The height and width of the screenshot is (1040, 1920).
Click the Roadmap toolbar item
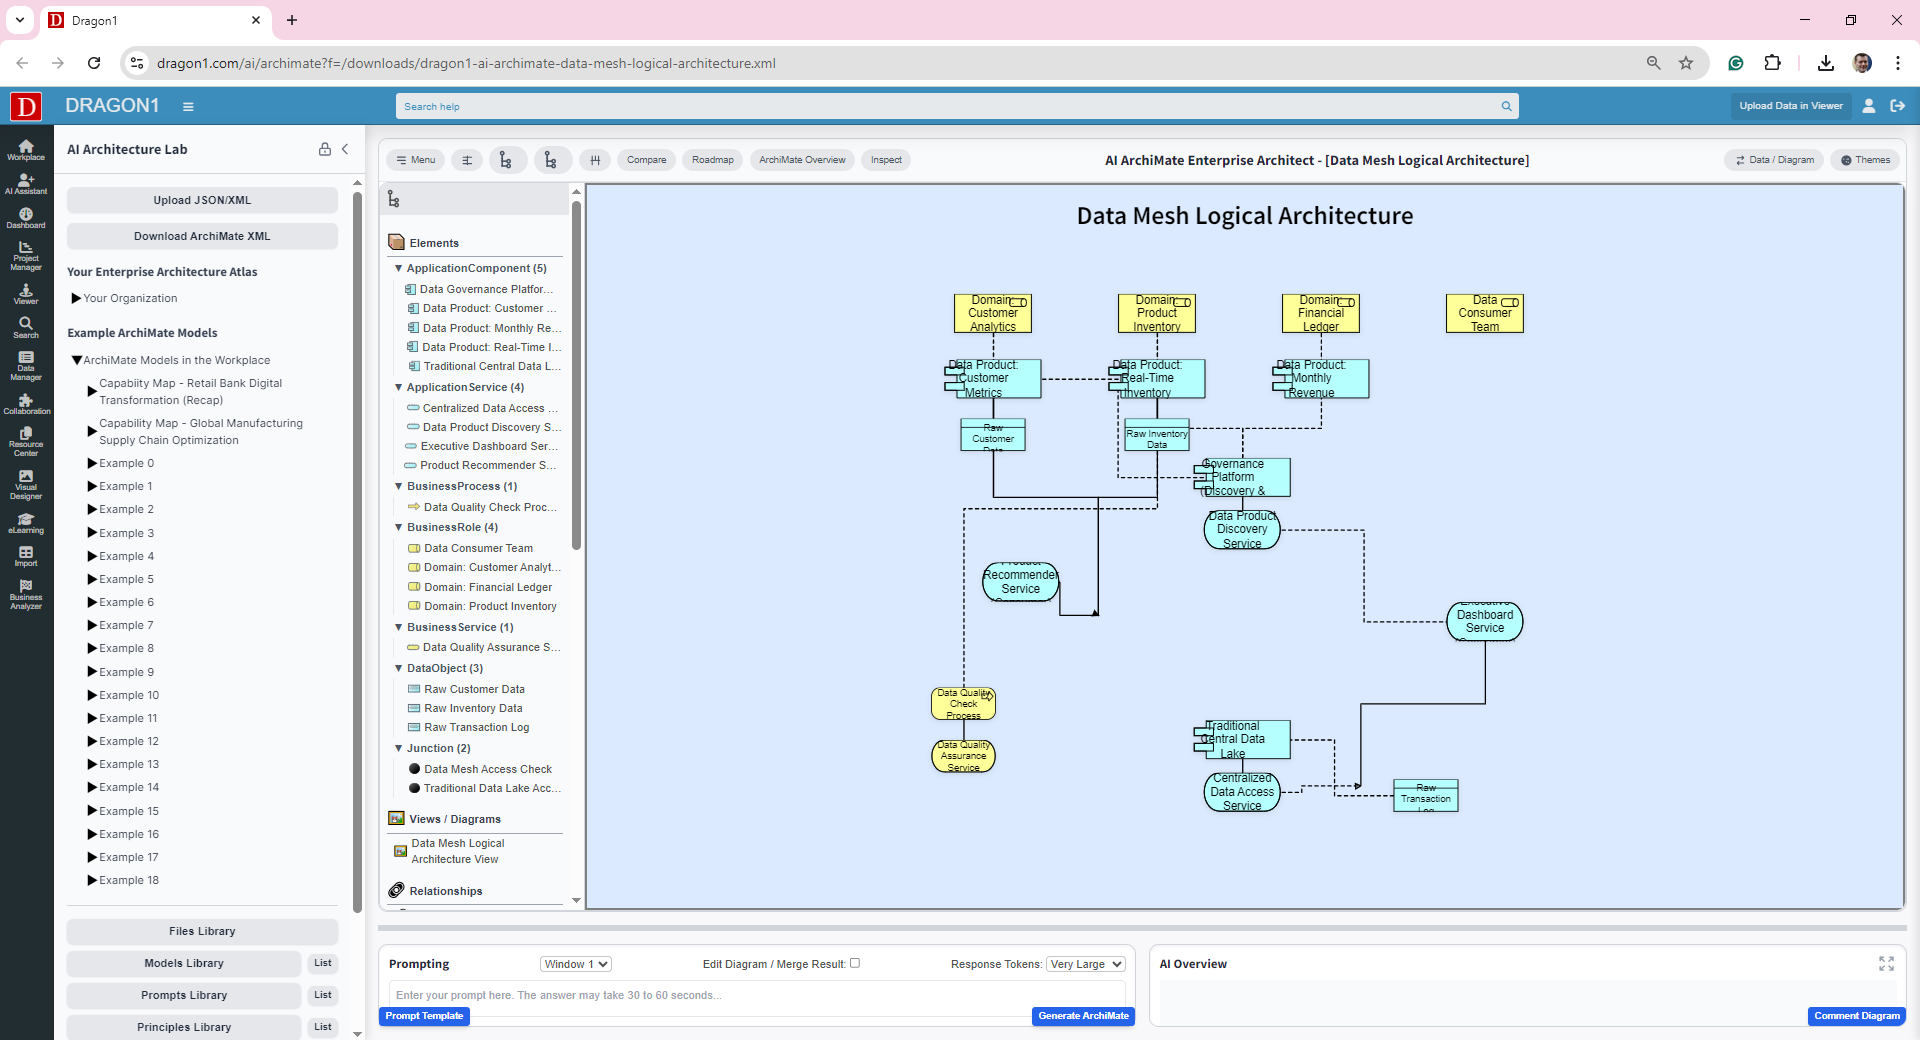click(712, 160)
